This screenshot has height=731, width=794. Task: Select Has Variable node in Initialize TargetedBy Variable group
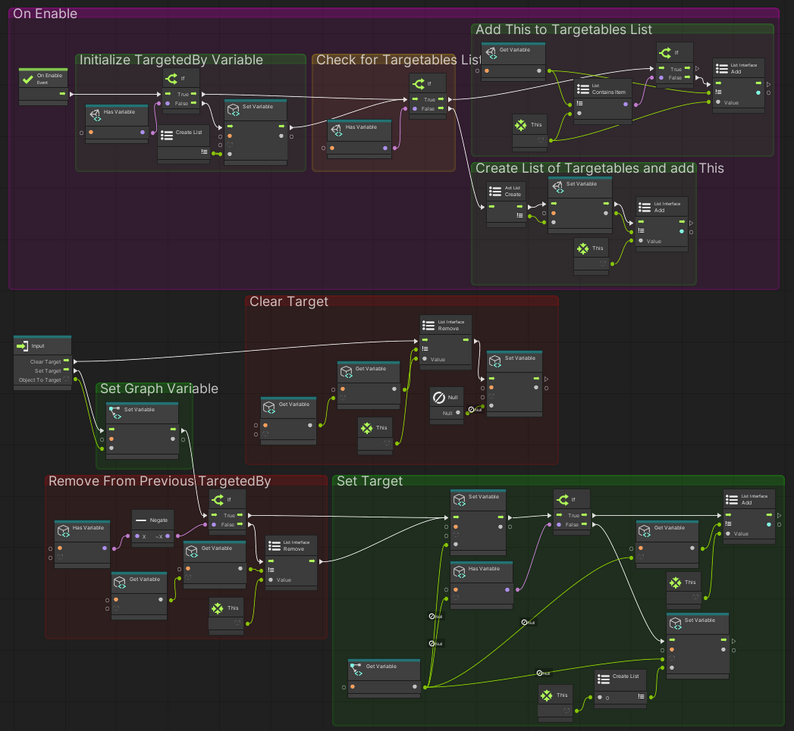click(x=116, y=124)
